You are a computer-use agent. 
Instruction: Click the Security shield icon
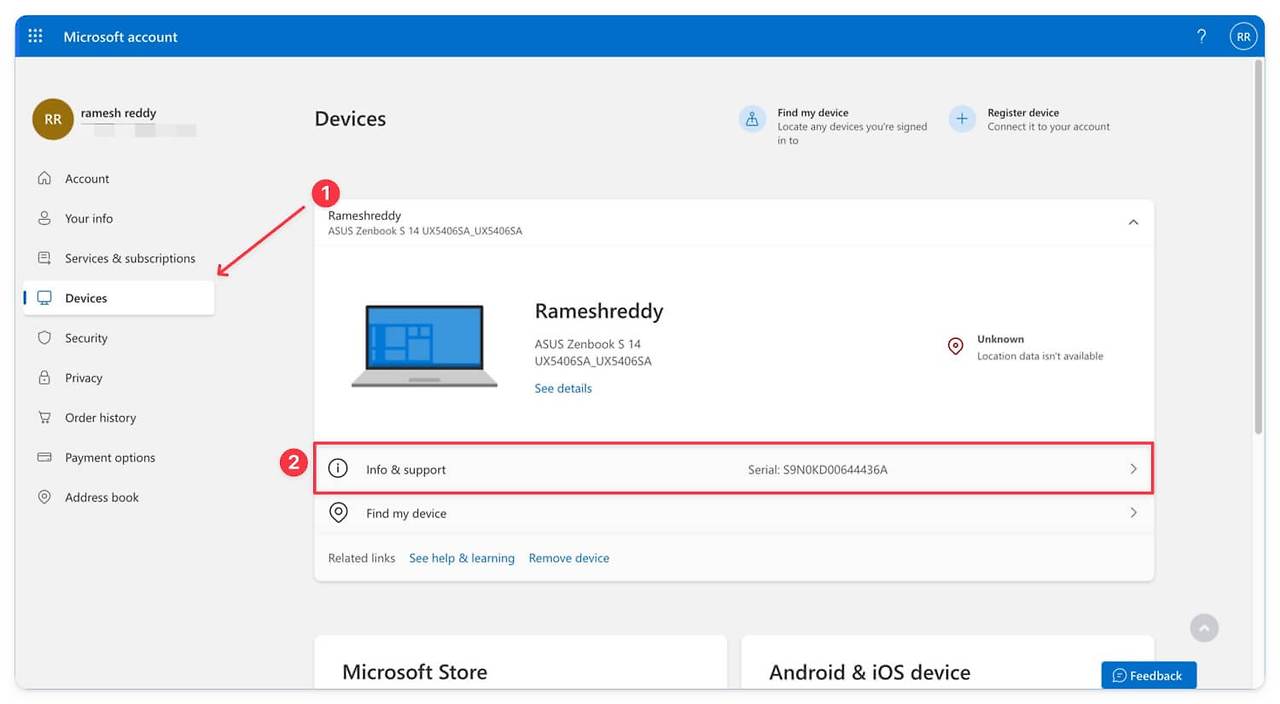pos(44,338)
